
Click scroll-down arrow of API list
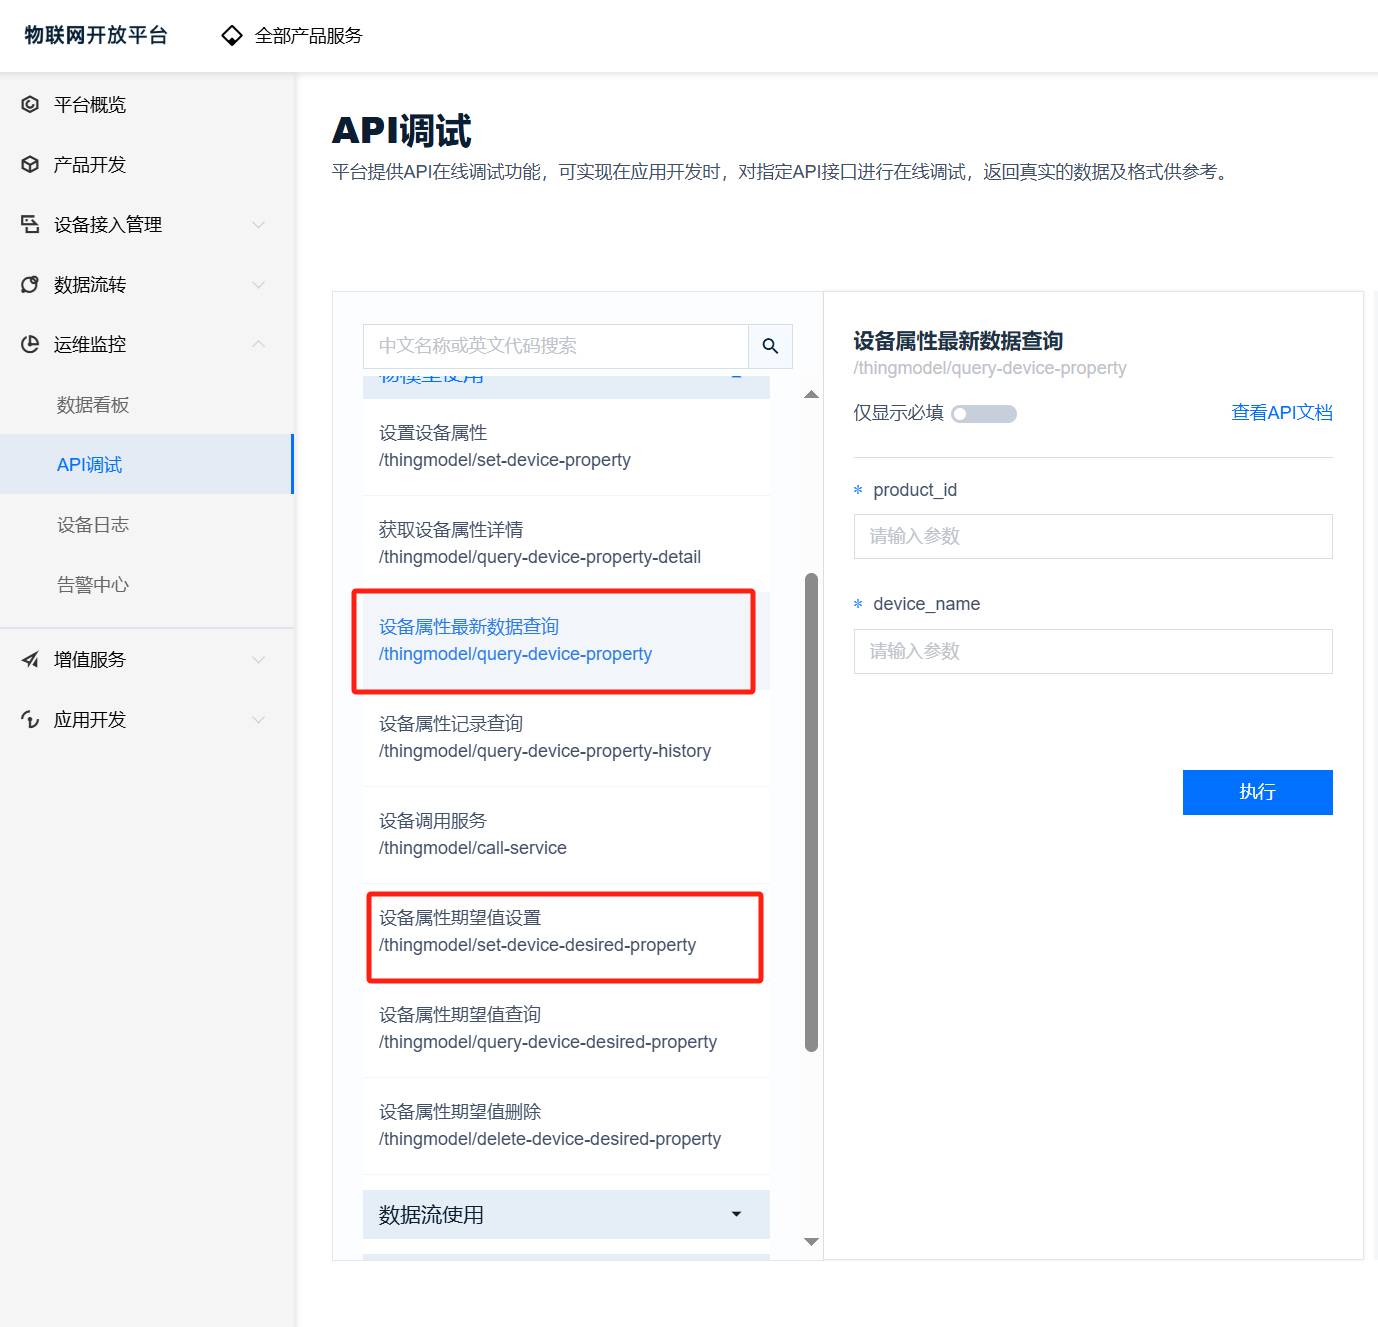click(x=811, y=1242)
